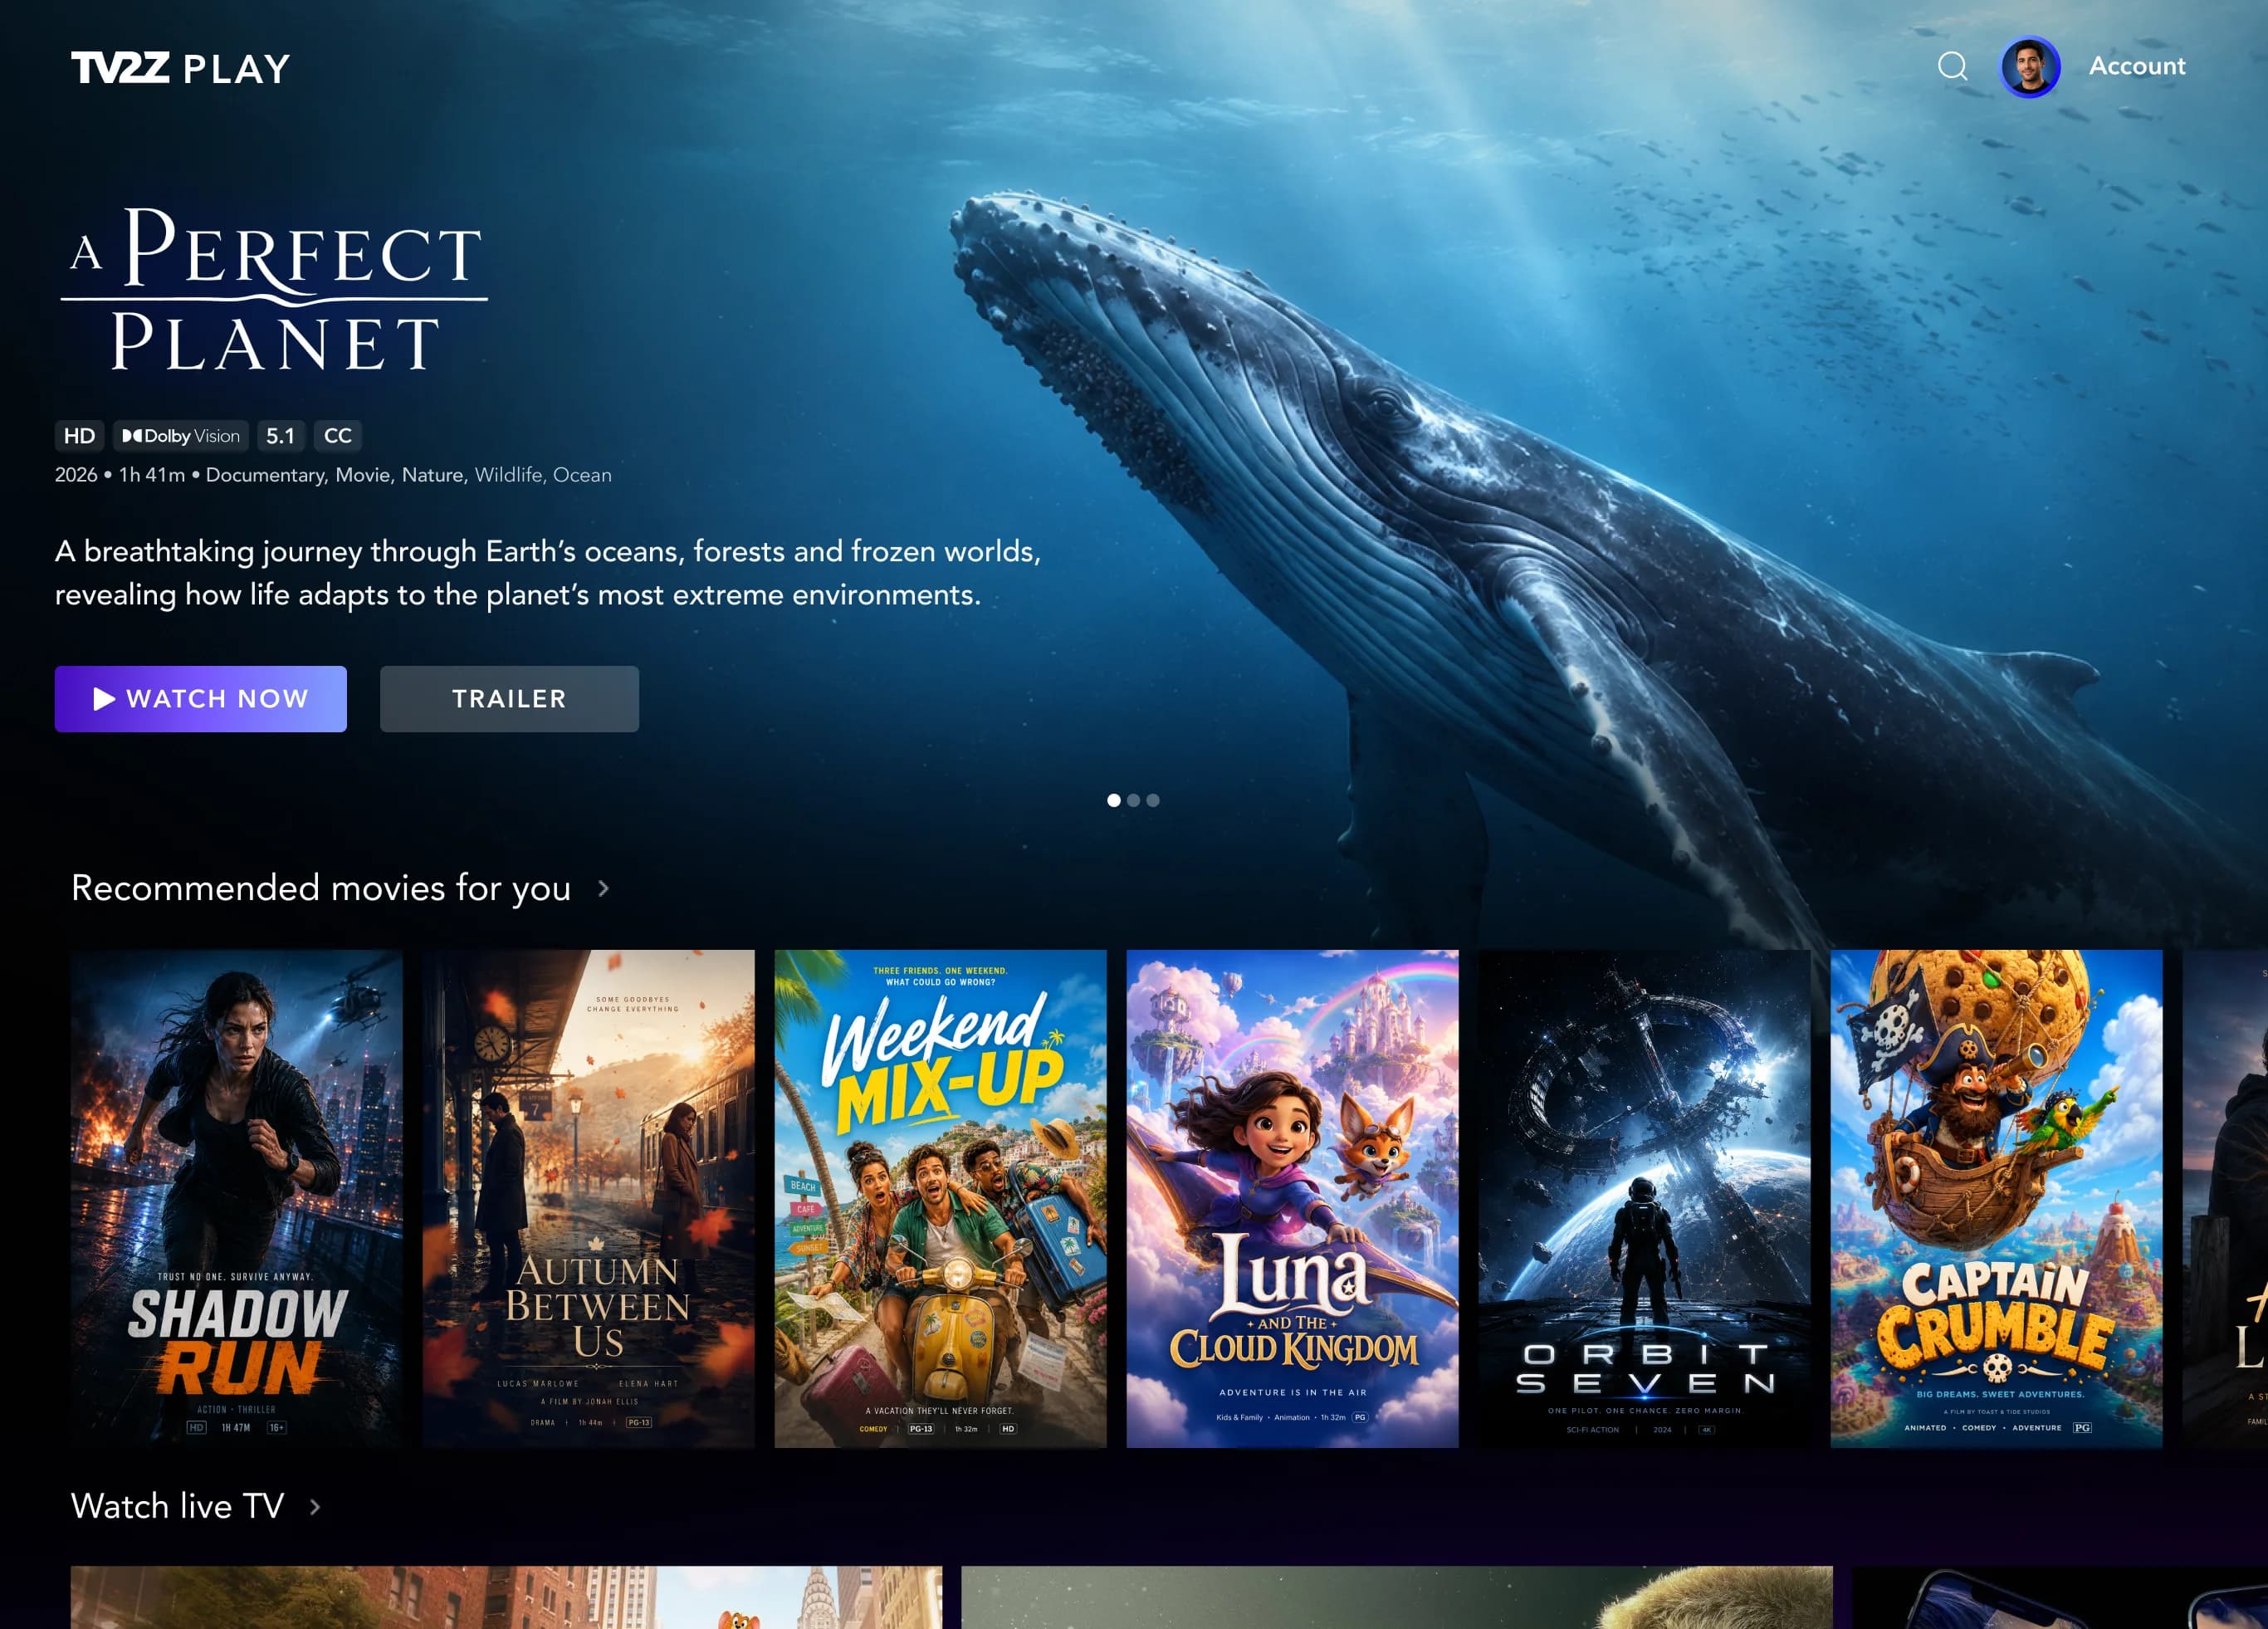Go home via TV2Z PLAY logo
2268x1629 pixels.
pos(181,68)
